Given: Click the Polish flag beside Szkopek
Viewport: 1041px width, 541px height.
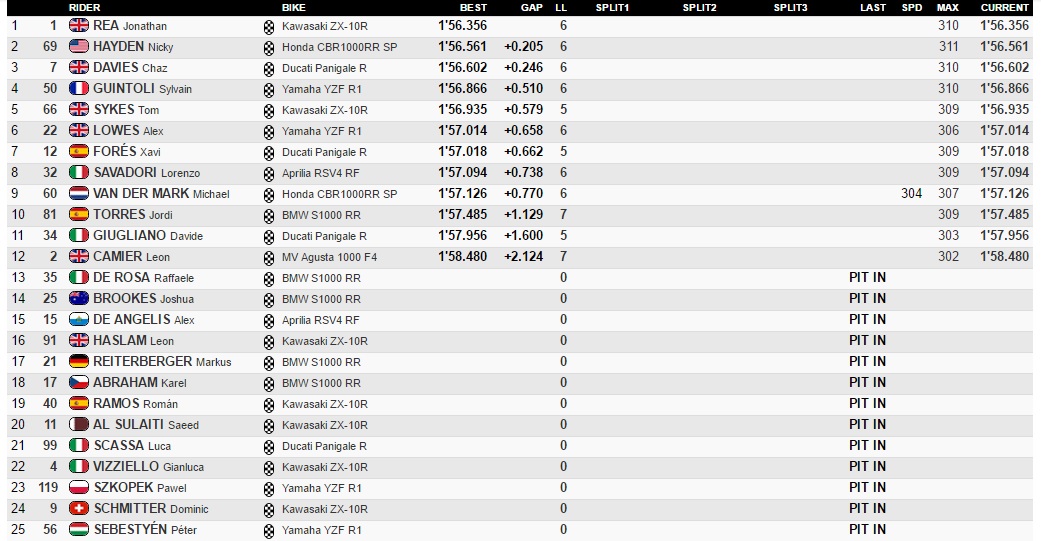Looking at the screenshot, I should tap(78, 487).
